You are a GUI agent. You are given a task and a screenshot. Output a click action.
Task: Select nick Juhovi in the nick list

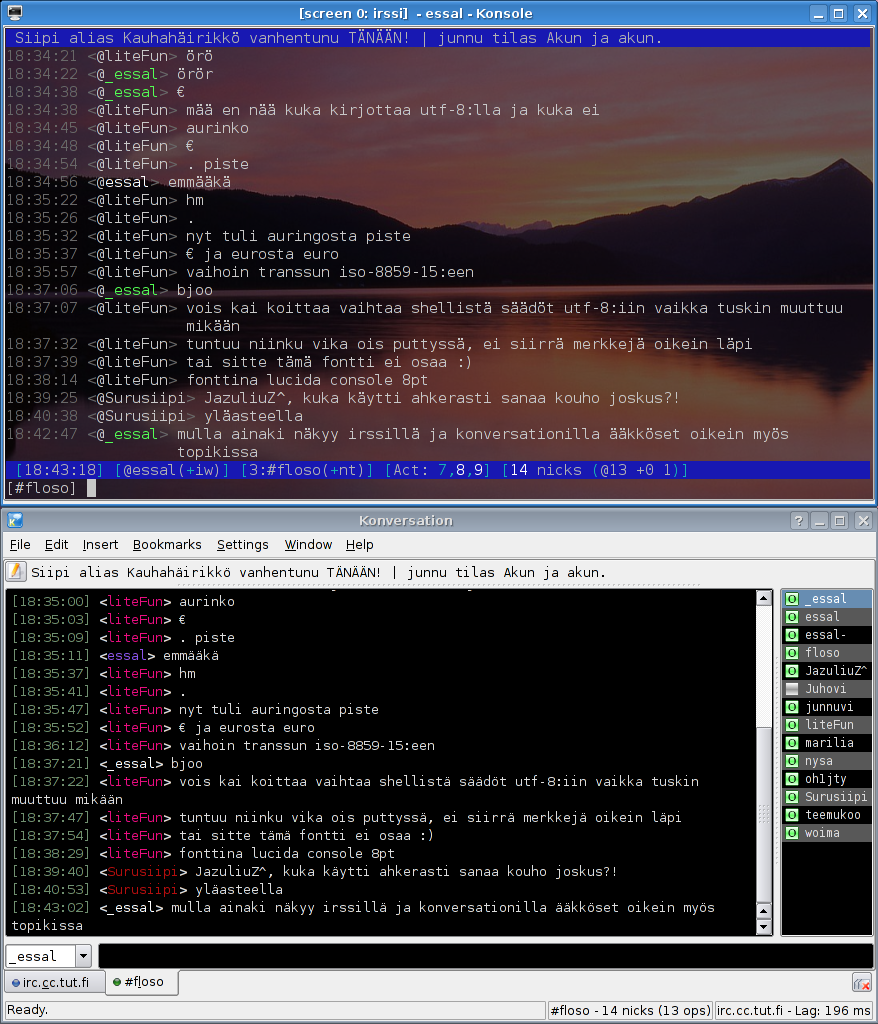coord(826,689)
